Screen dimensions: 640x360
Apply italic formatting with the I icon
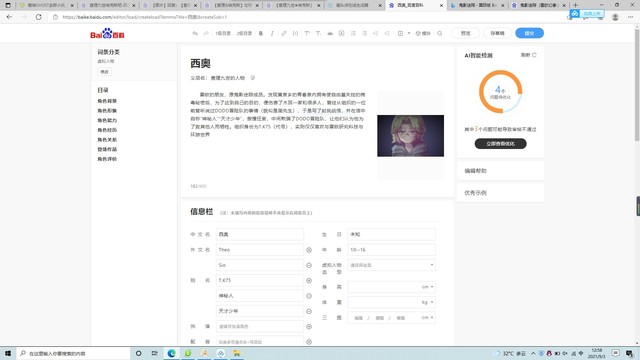pyautogui.click(x=272, y=33)
